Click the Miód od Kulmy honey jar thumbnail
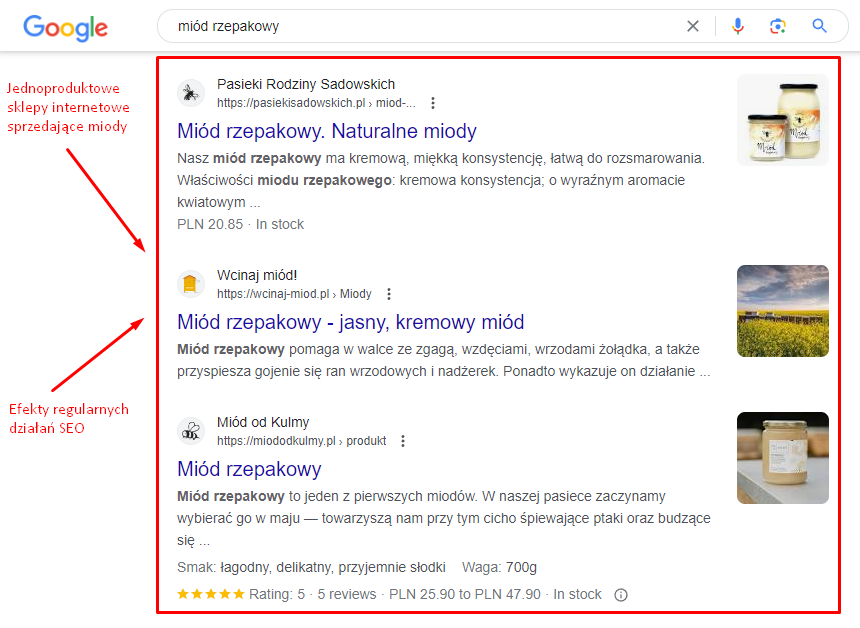The image size is (860, 628). point(783,458)
